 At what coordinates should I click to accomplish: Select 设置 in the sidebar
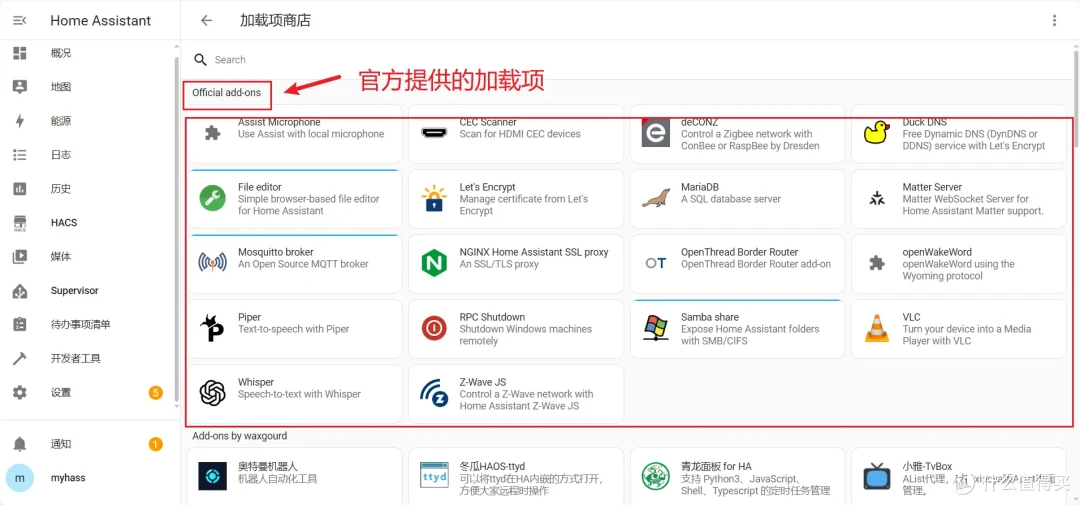pos(90,393)
